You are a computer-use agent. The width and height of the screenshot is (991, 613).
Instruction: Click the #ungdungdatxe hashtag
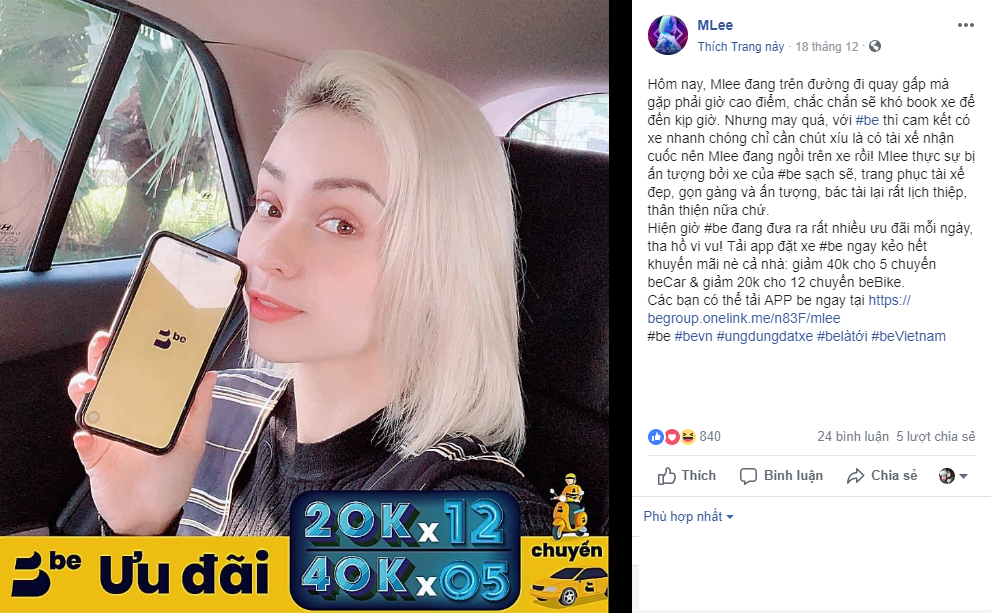click(x=765, y=336)
